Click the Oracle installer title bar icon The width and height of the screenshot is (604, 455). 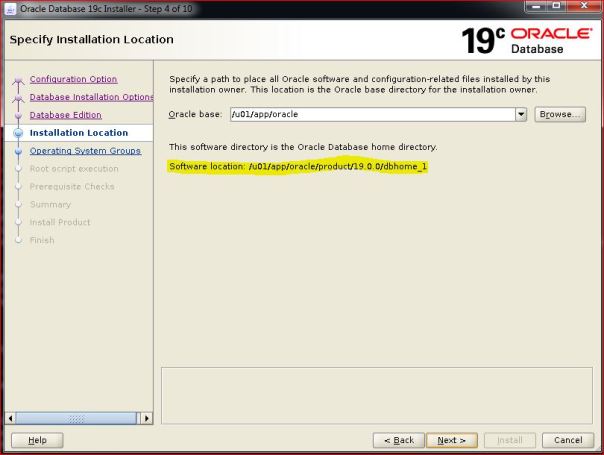click(11, 10)
